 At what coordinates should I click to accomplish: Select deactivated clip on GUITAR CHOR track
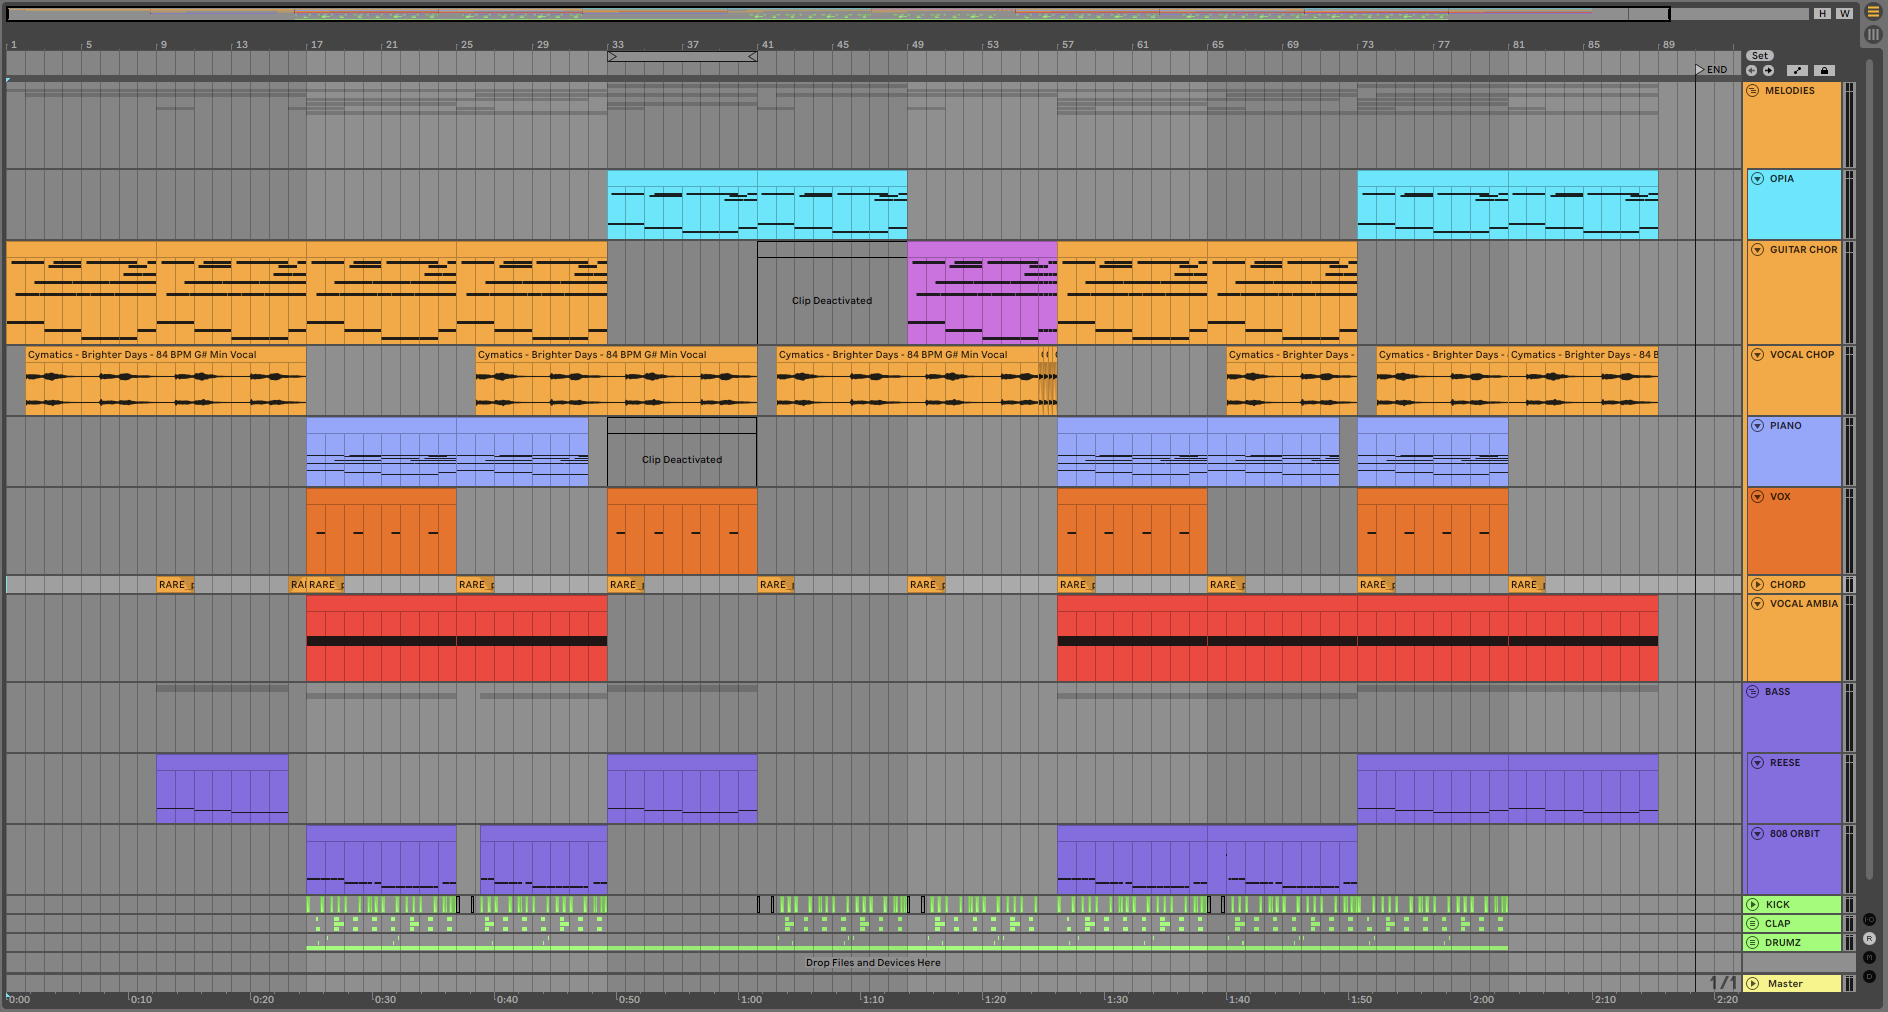832,293
